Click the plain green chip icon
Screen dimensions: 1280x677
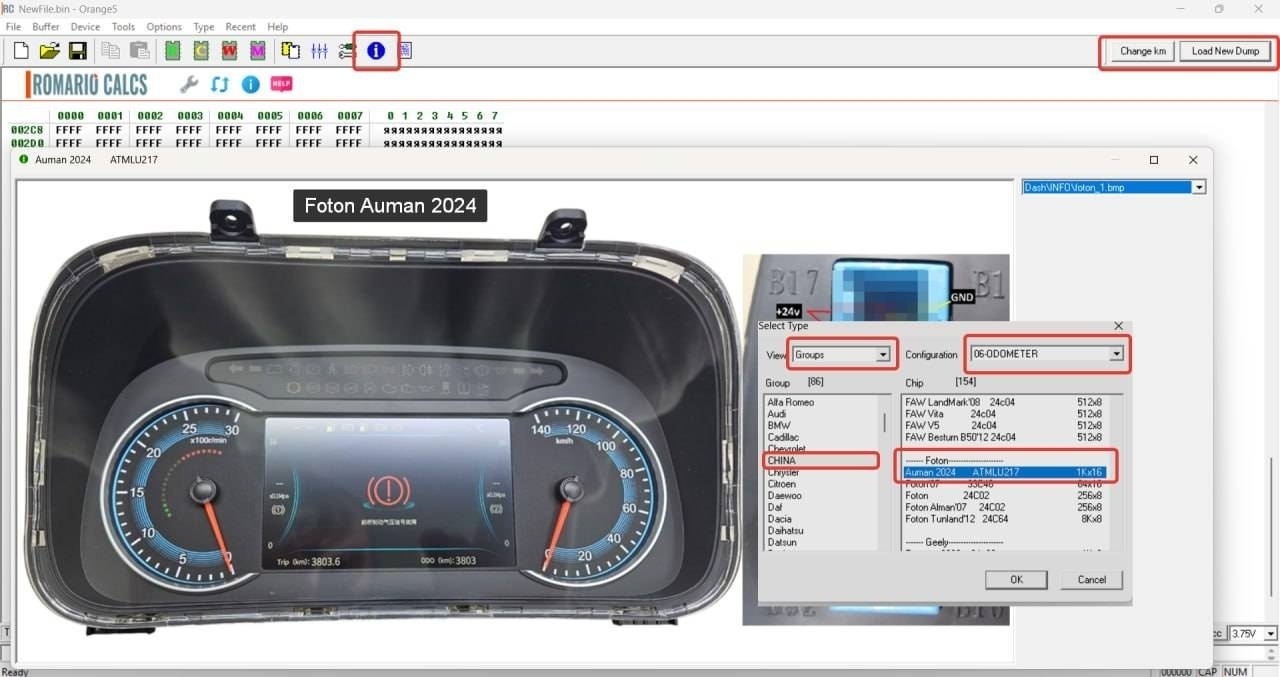point(173,51)
